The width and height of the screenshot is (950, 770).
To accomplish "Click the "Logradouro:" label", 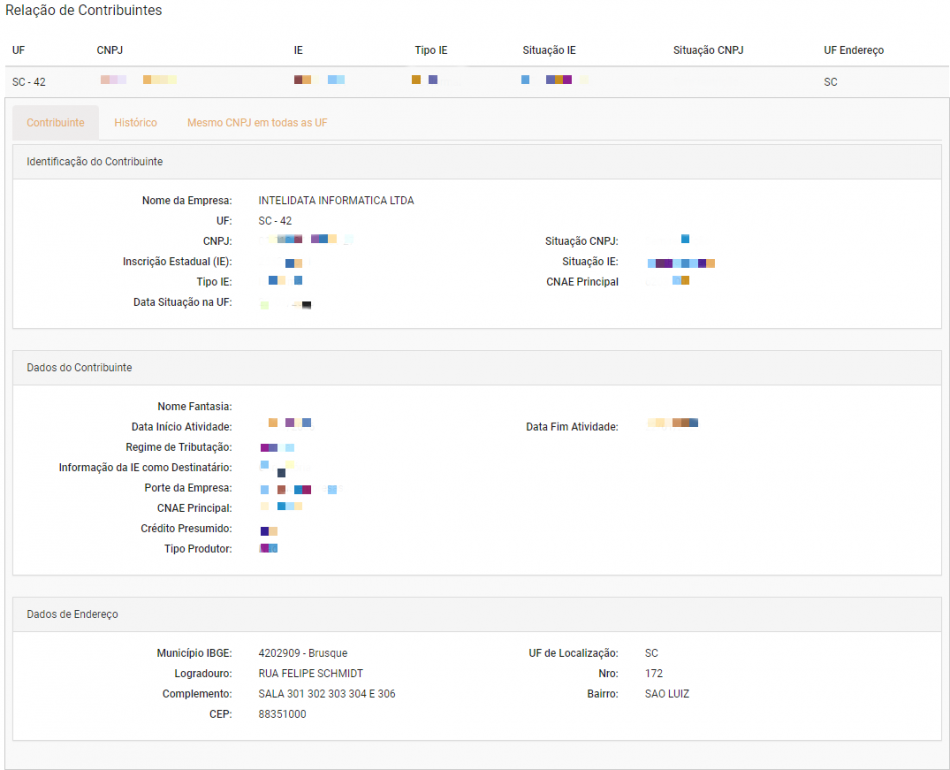I will click(204, 674).
